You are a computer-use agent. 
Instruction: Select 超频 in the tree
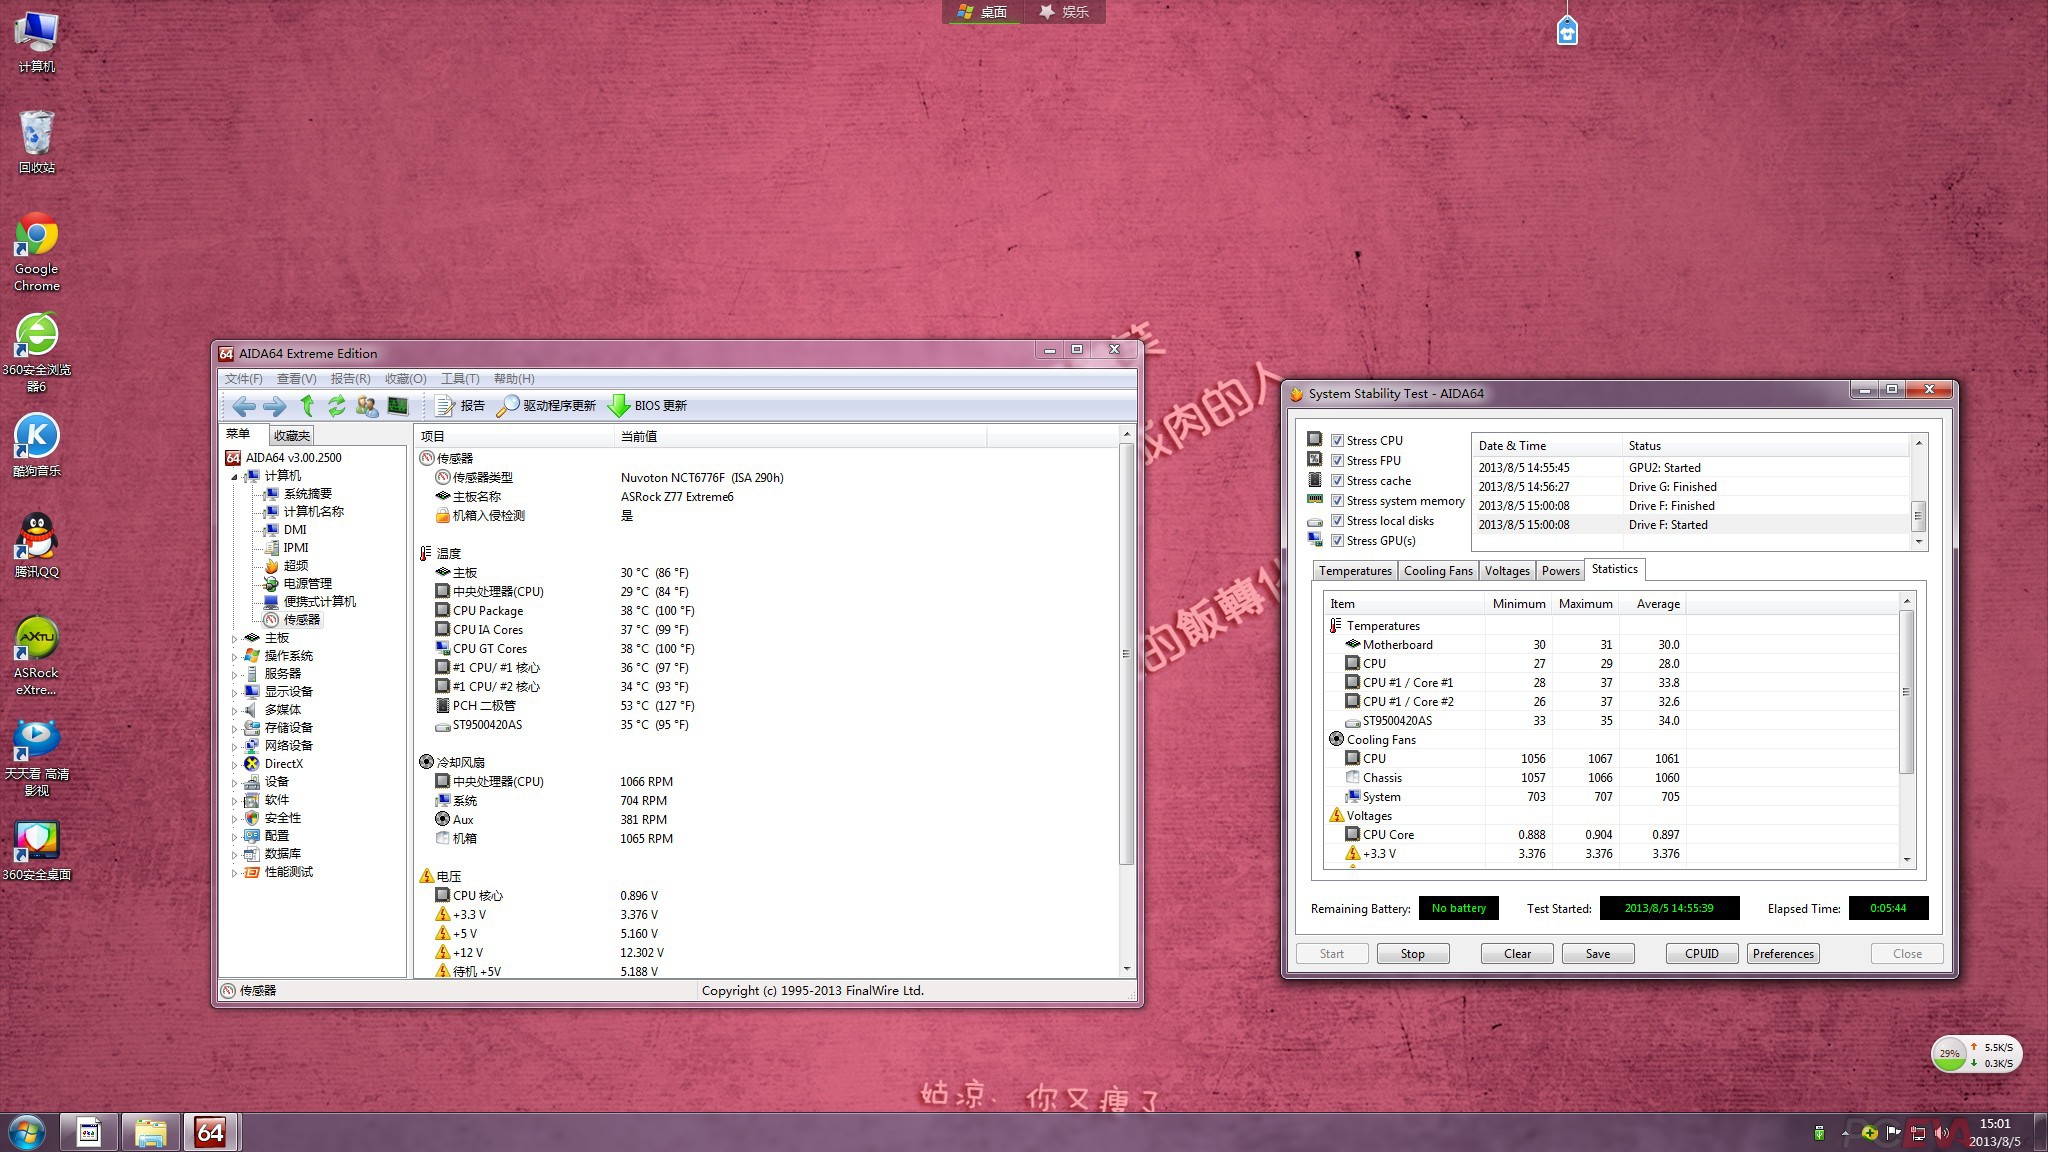pyautogui.click(x=286, y=566)
